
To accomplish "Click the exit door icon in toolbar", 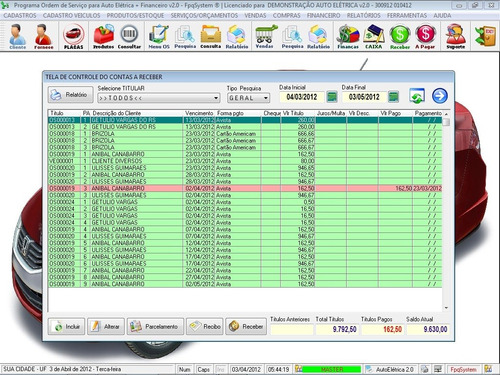I will tap(485, 36).
